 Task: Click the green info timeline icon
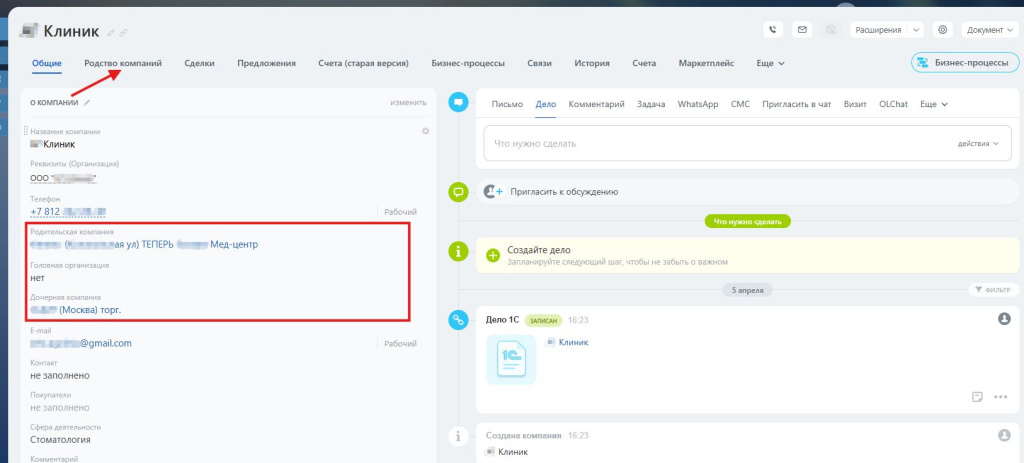[x=459, y=250]
